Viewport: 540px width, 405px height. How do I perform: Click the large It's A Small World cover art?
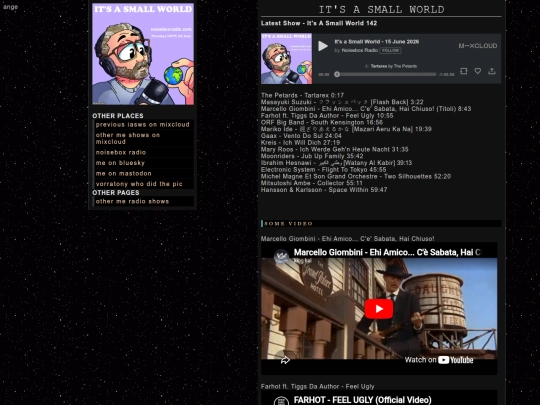pyautogui.click(x=143, y=54)
